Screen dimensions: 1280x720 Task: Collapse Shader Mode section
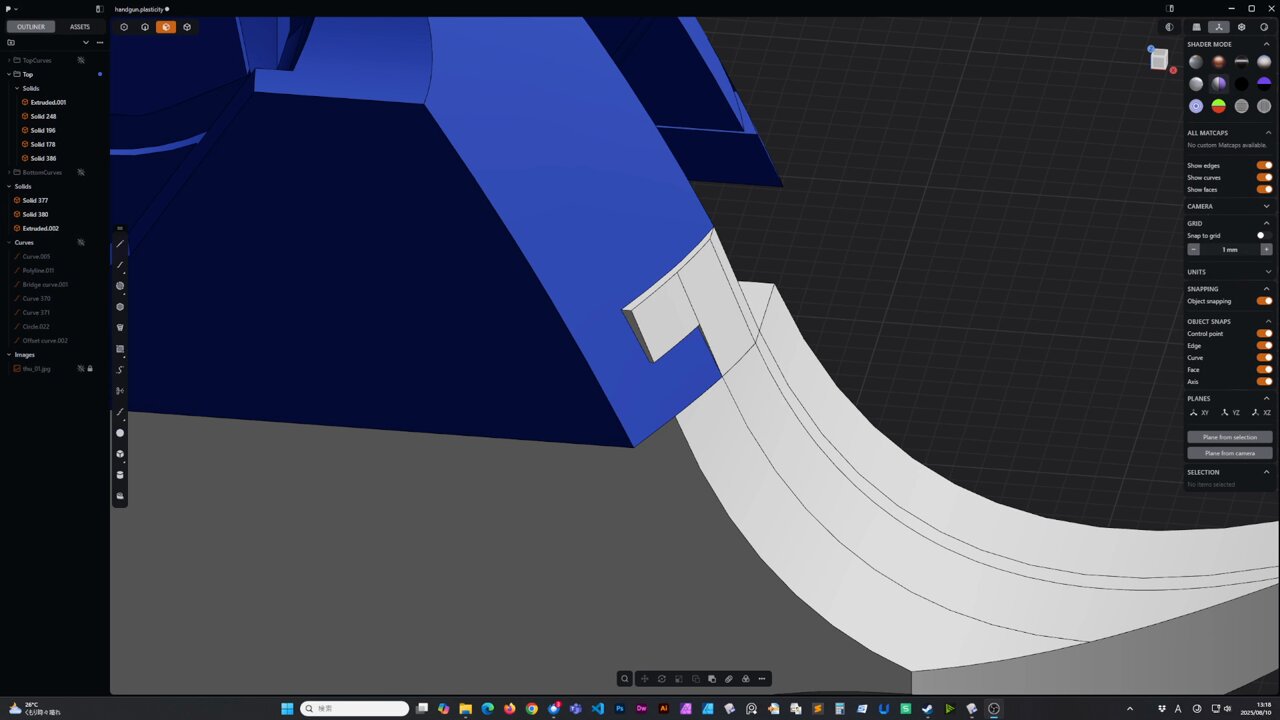coord(1267,44)
